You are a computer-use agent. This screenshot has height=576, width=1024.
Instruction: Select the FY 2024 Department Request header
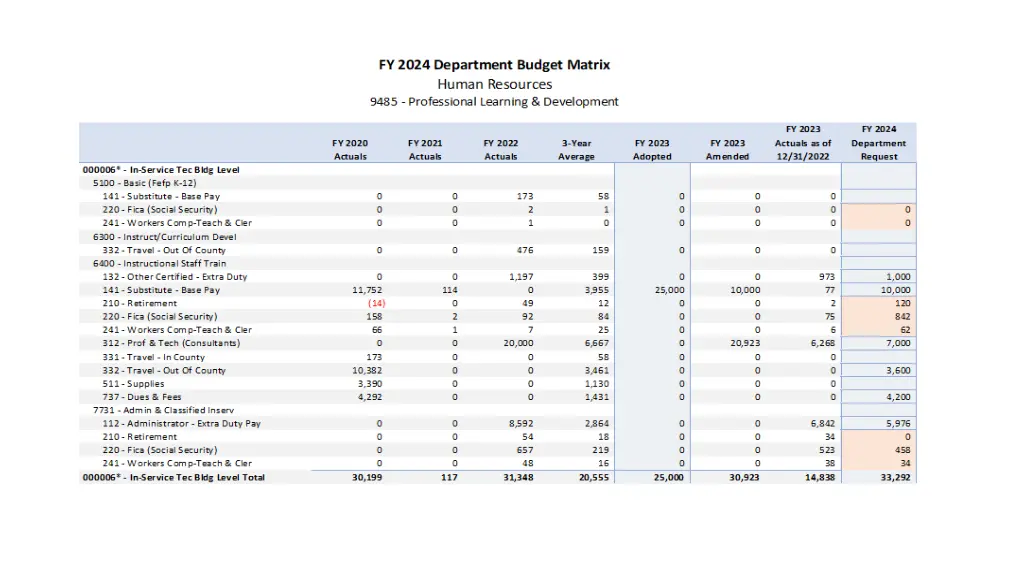(x=879, y=143)
